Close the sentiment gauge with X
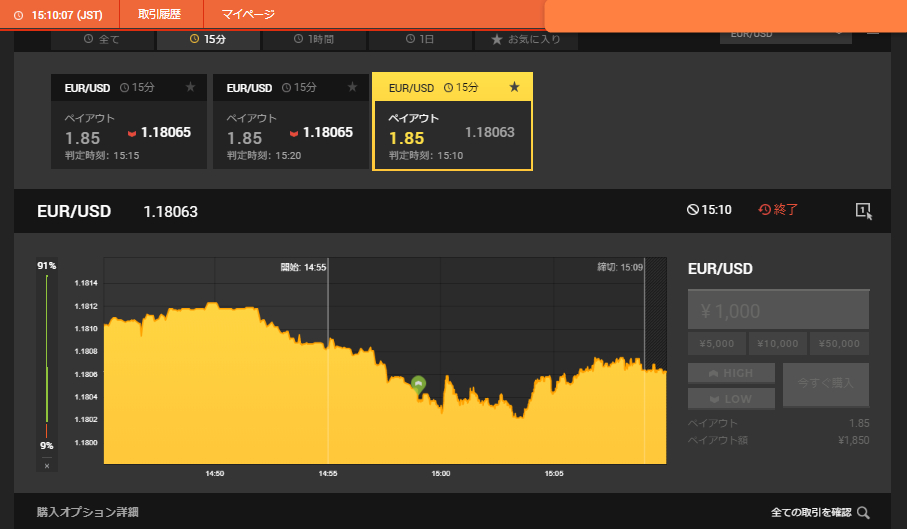Image resolution: width=907 pixels, height=529 pixels. [x=47, y=466]
